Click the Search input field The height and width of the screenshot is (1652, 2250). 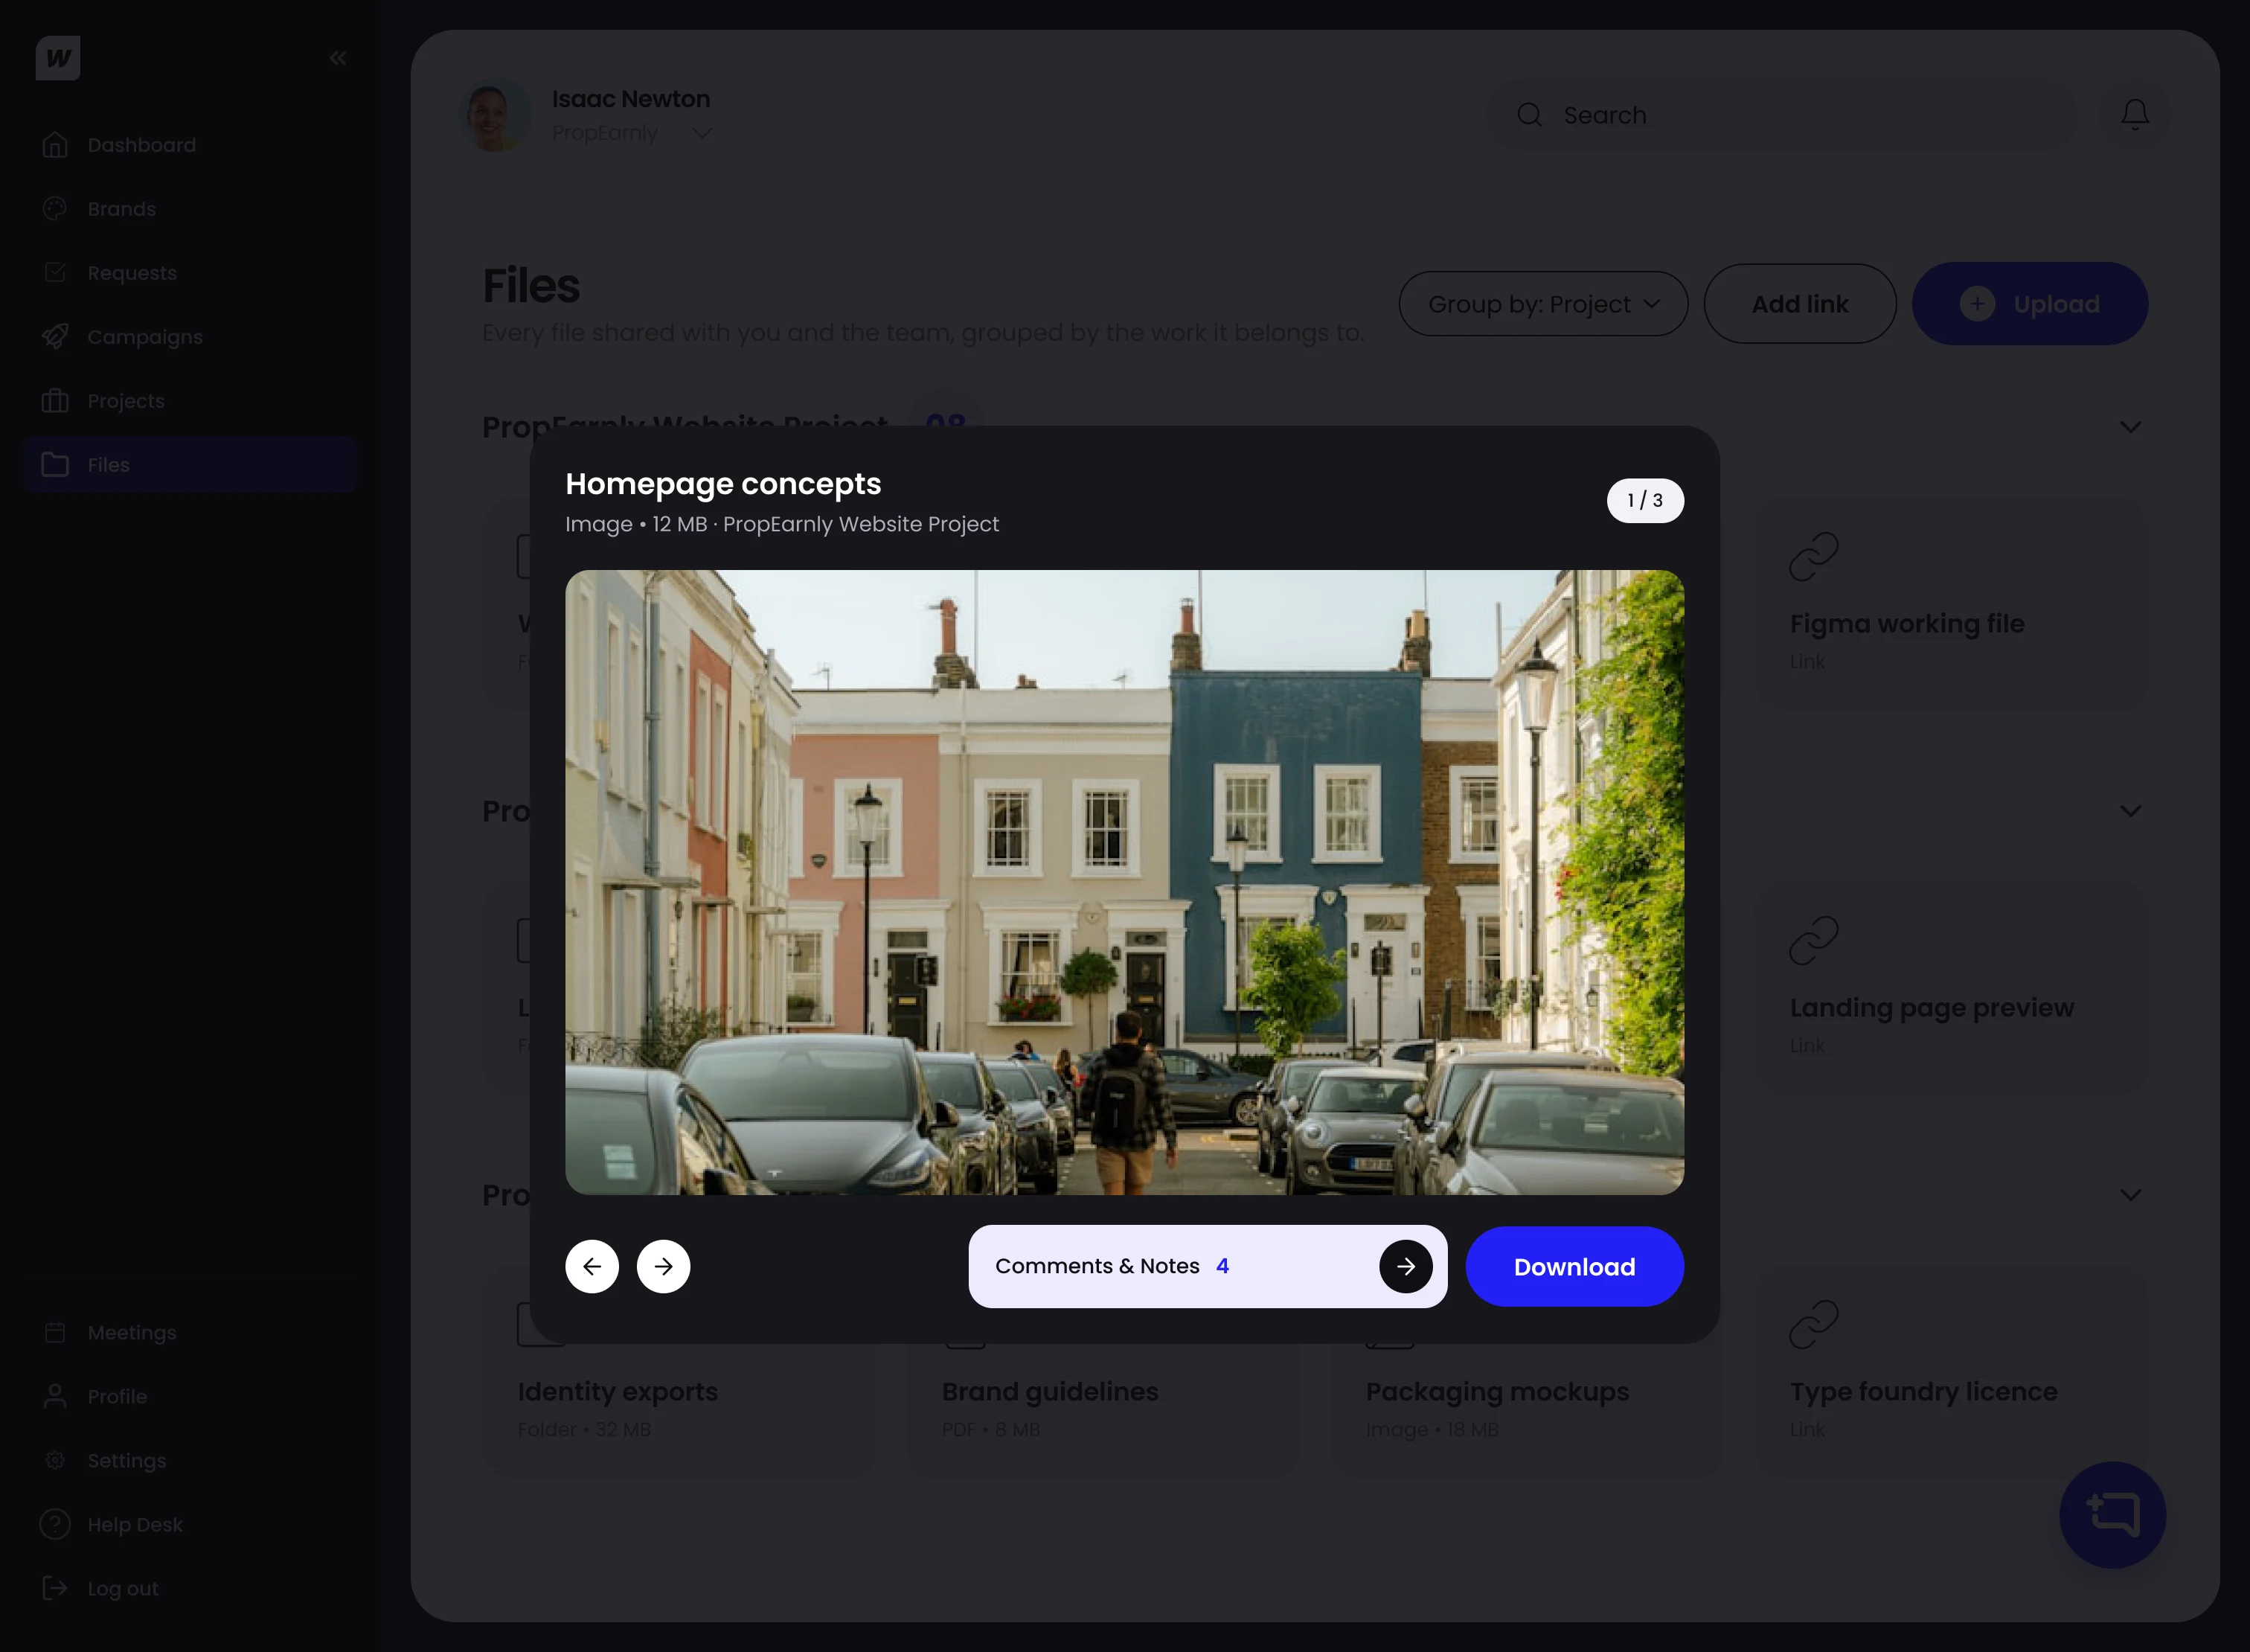pos(1782,115)
